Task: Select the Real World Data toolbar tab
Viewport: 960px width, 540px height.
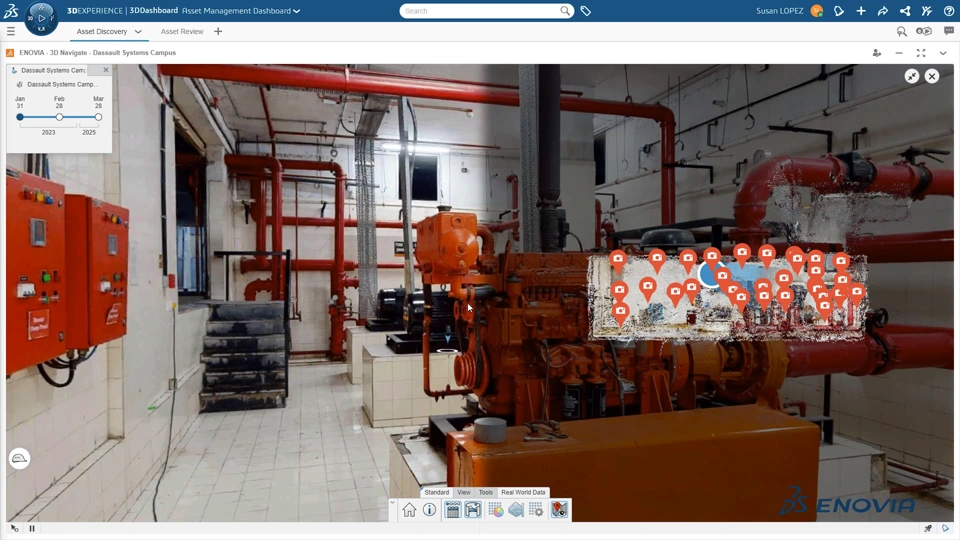Action: (523, 492)
